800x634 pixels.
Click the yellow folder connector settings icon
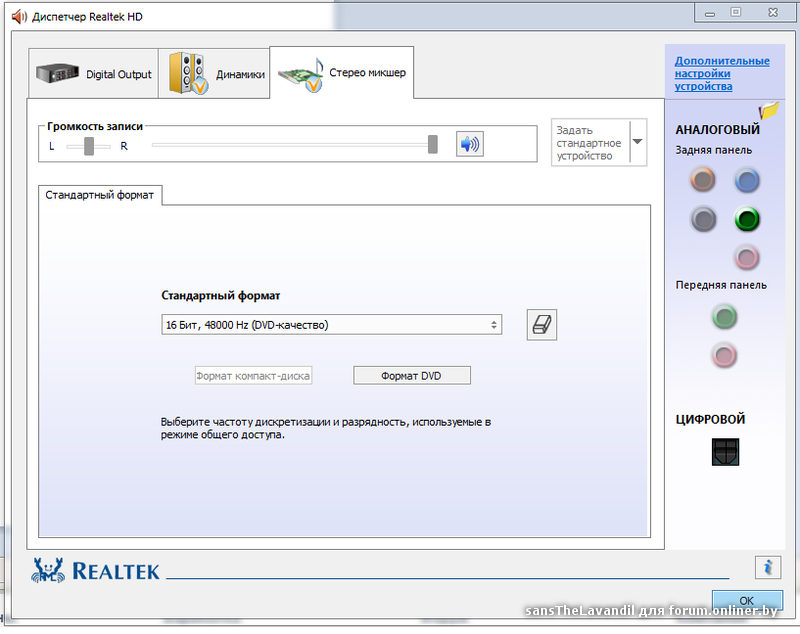click(768, 110)
